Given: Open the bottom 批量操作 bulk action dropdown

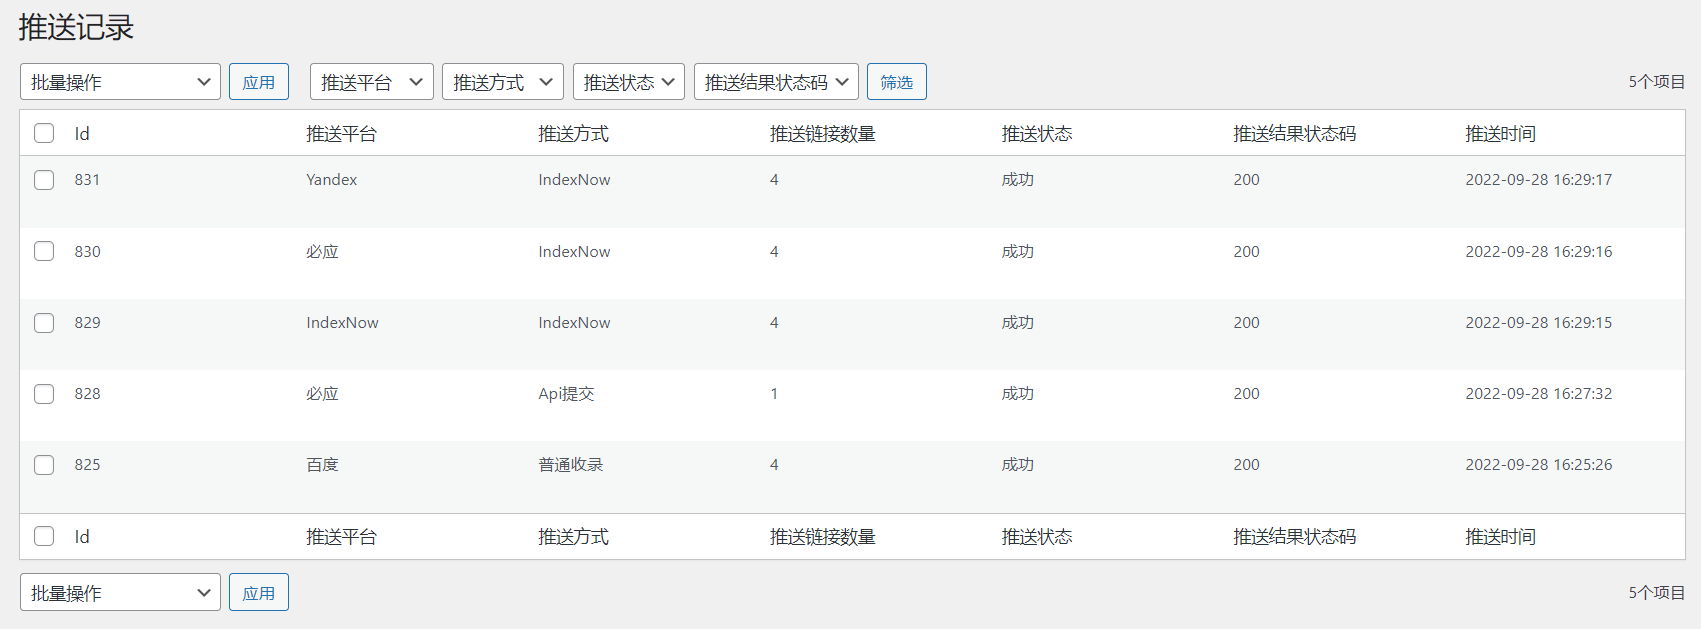Looking at the screenshot, I should tap(120, 592).
